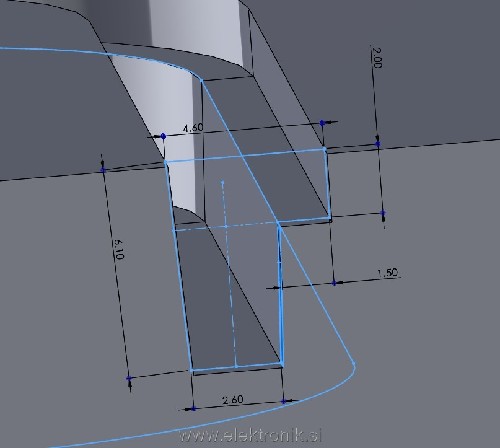The image size is (500, 448).
Task: Click left endpoint dot of 2.60 dimension
Action: 193,408
